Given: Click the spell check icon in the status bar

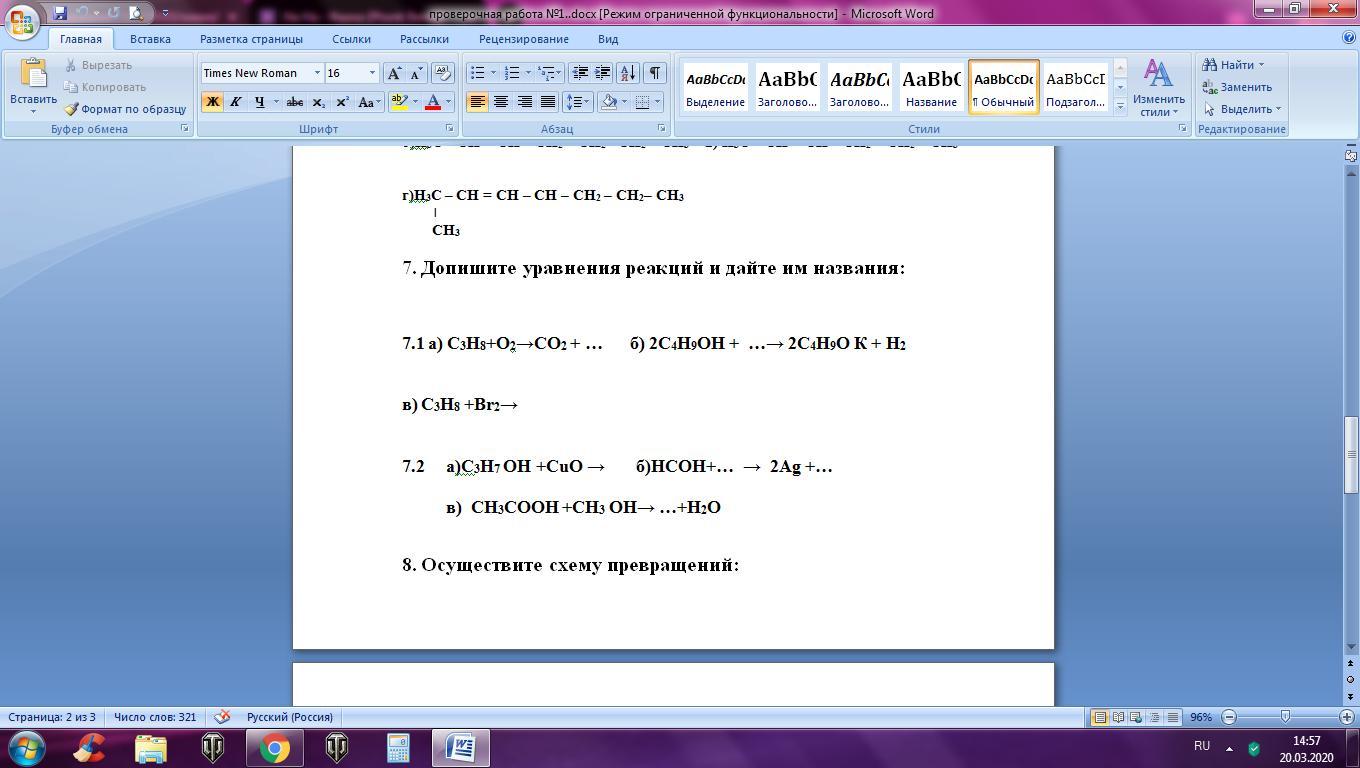Looking at the screenshot, I should coord(223,717).
